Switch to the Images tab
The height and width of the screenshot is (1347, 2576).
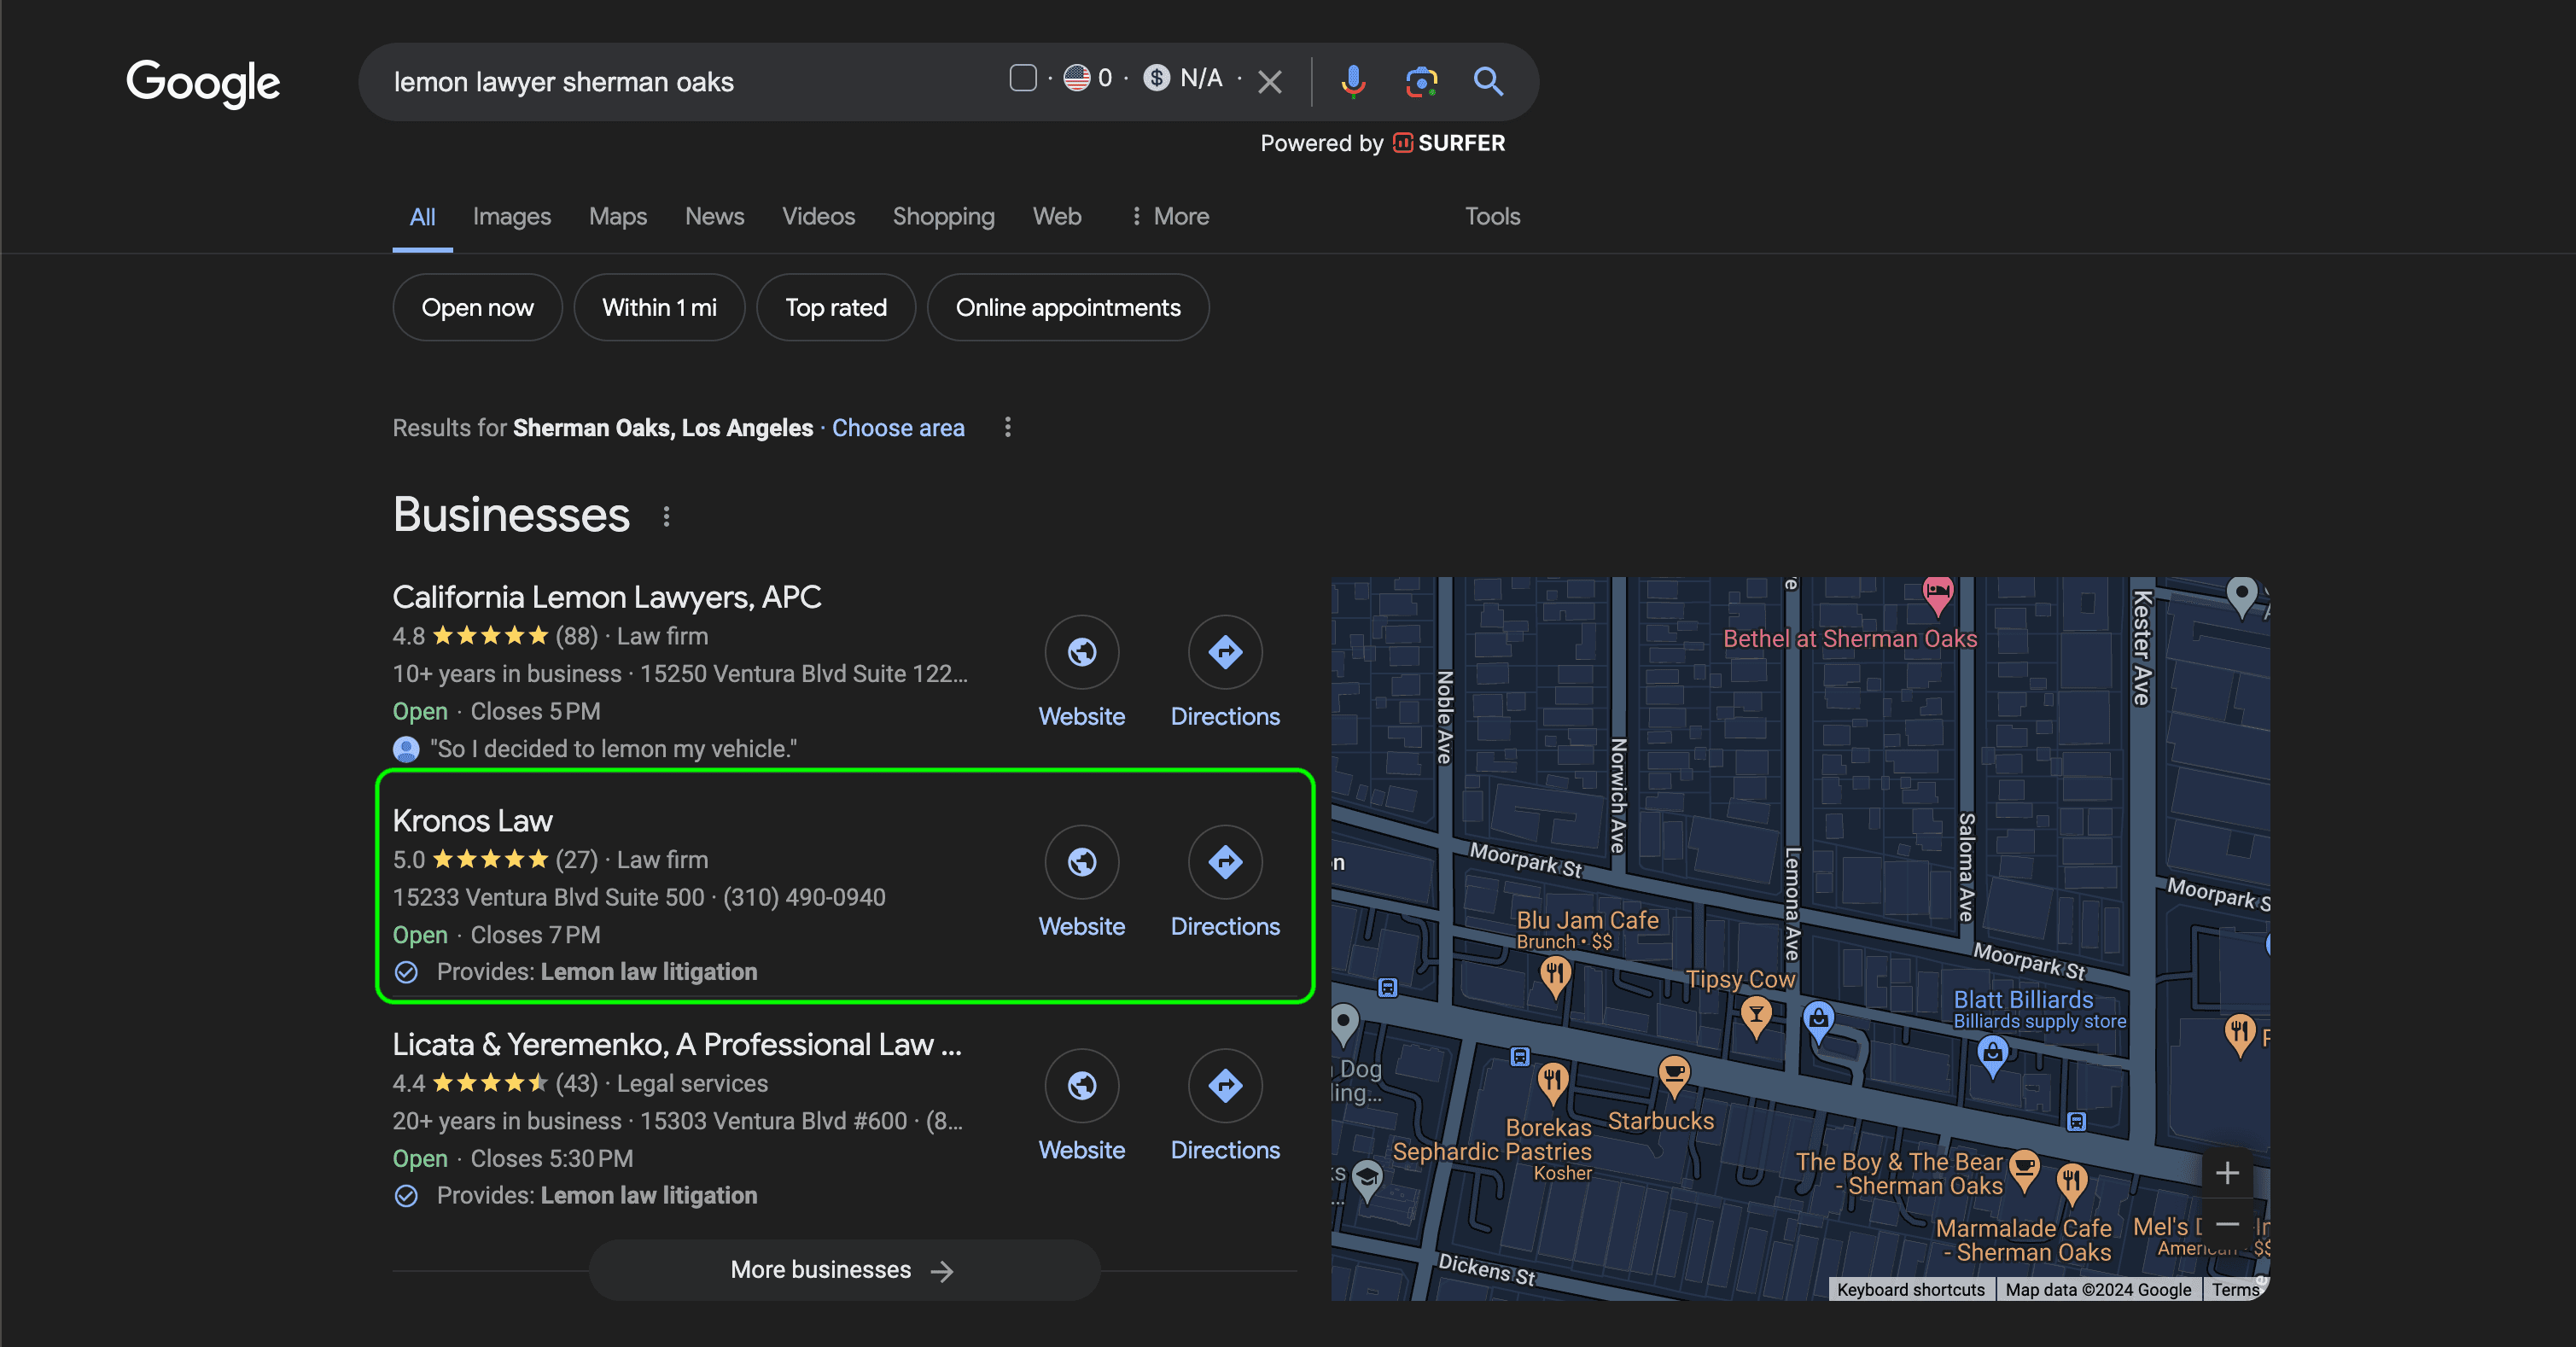click(511, 216)
